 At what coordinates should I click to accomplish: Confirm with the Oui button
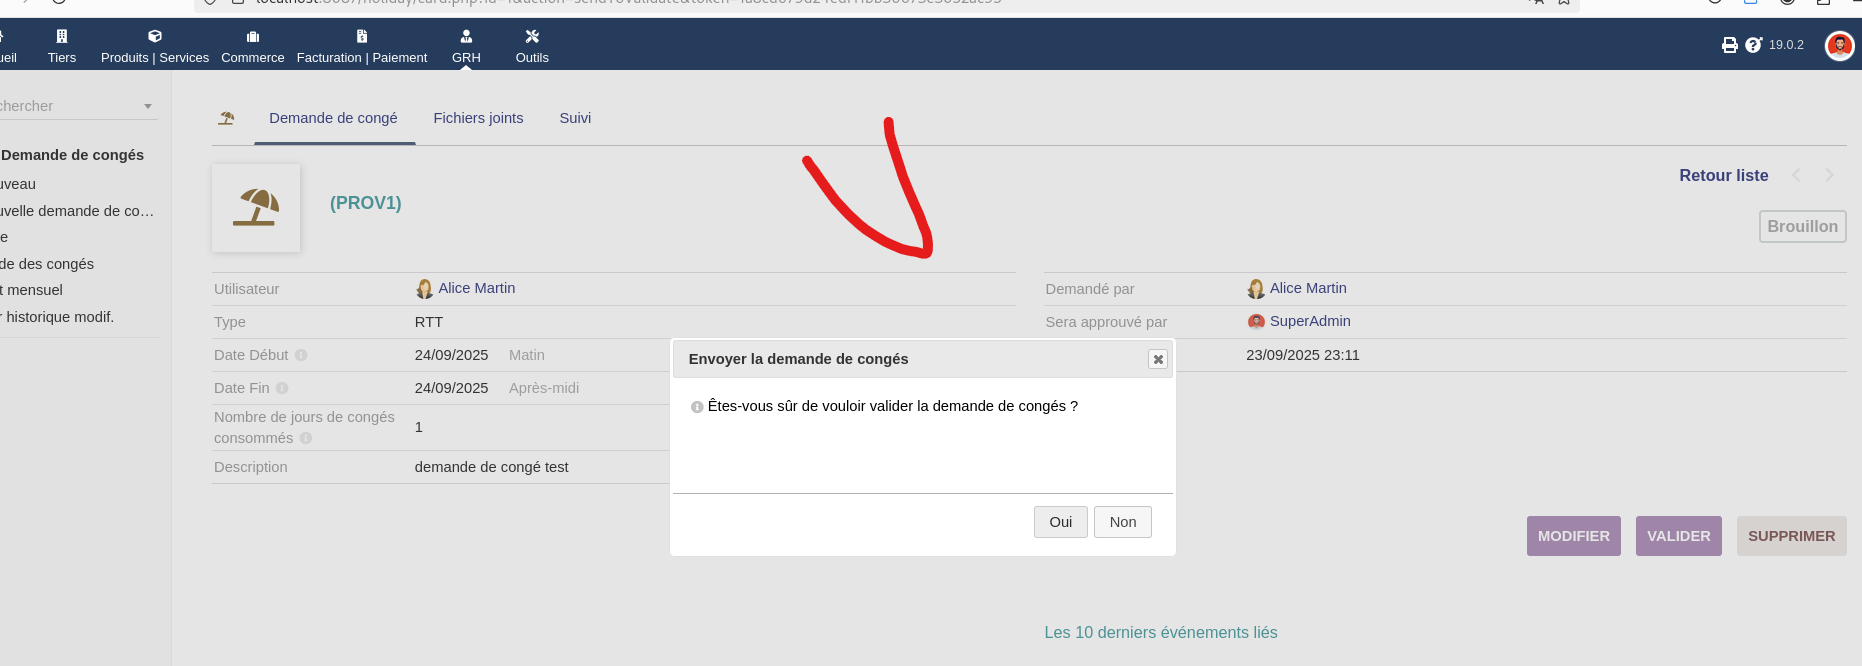[1060, 522]
